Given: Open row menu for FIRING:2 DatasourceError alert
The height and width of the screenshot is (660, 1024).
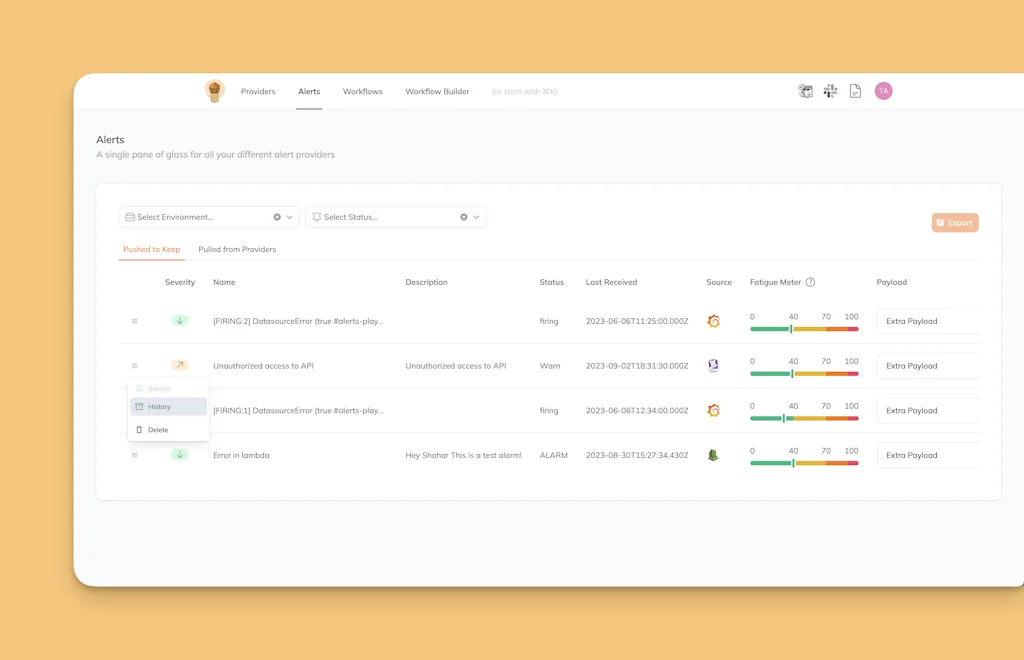Looking at the screenshot, I should pos(135,321).
